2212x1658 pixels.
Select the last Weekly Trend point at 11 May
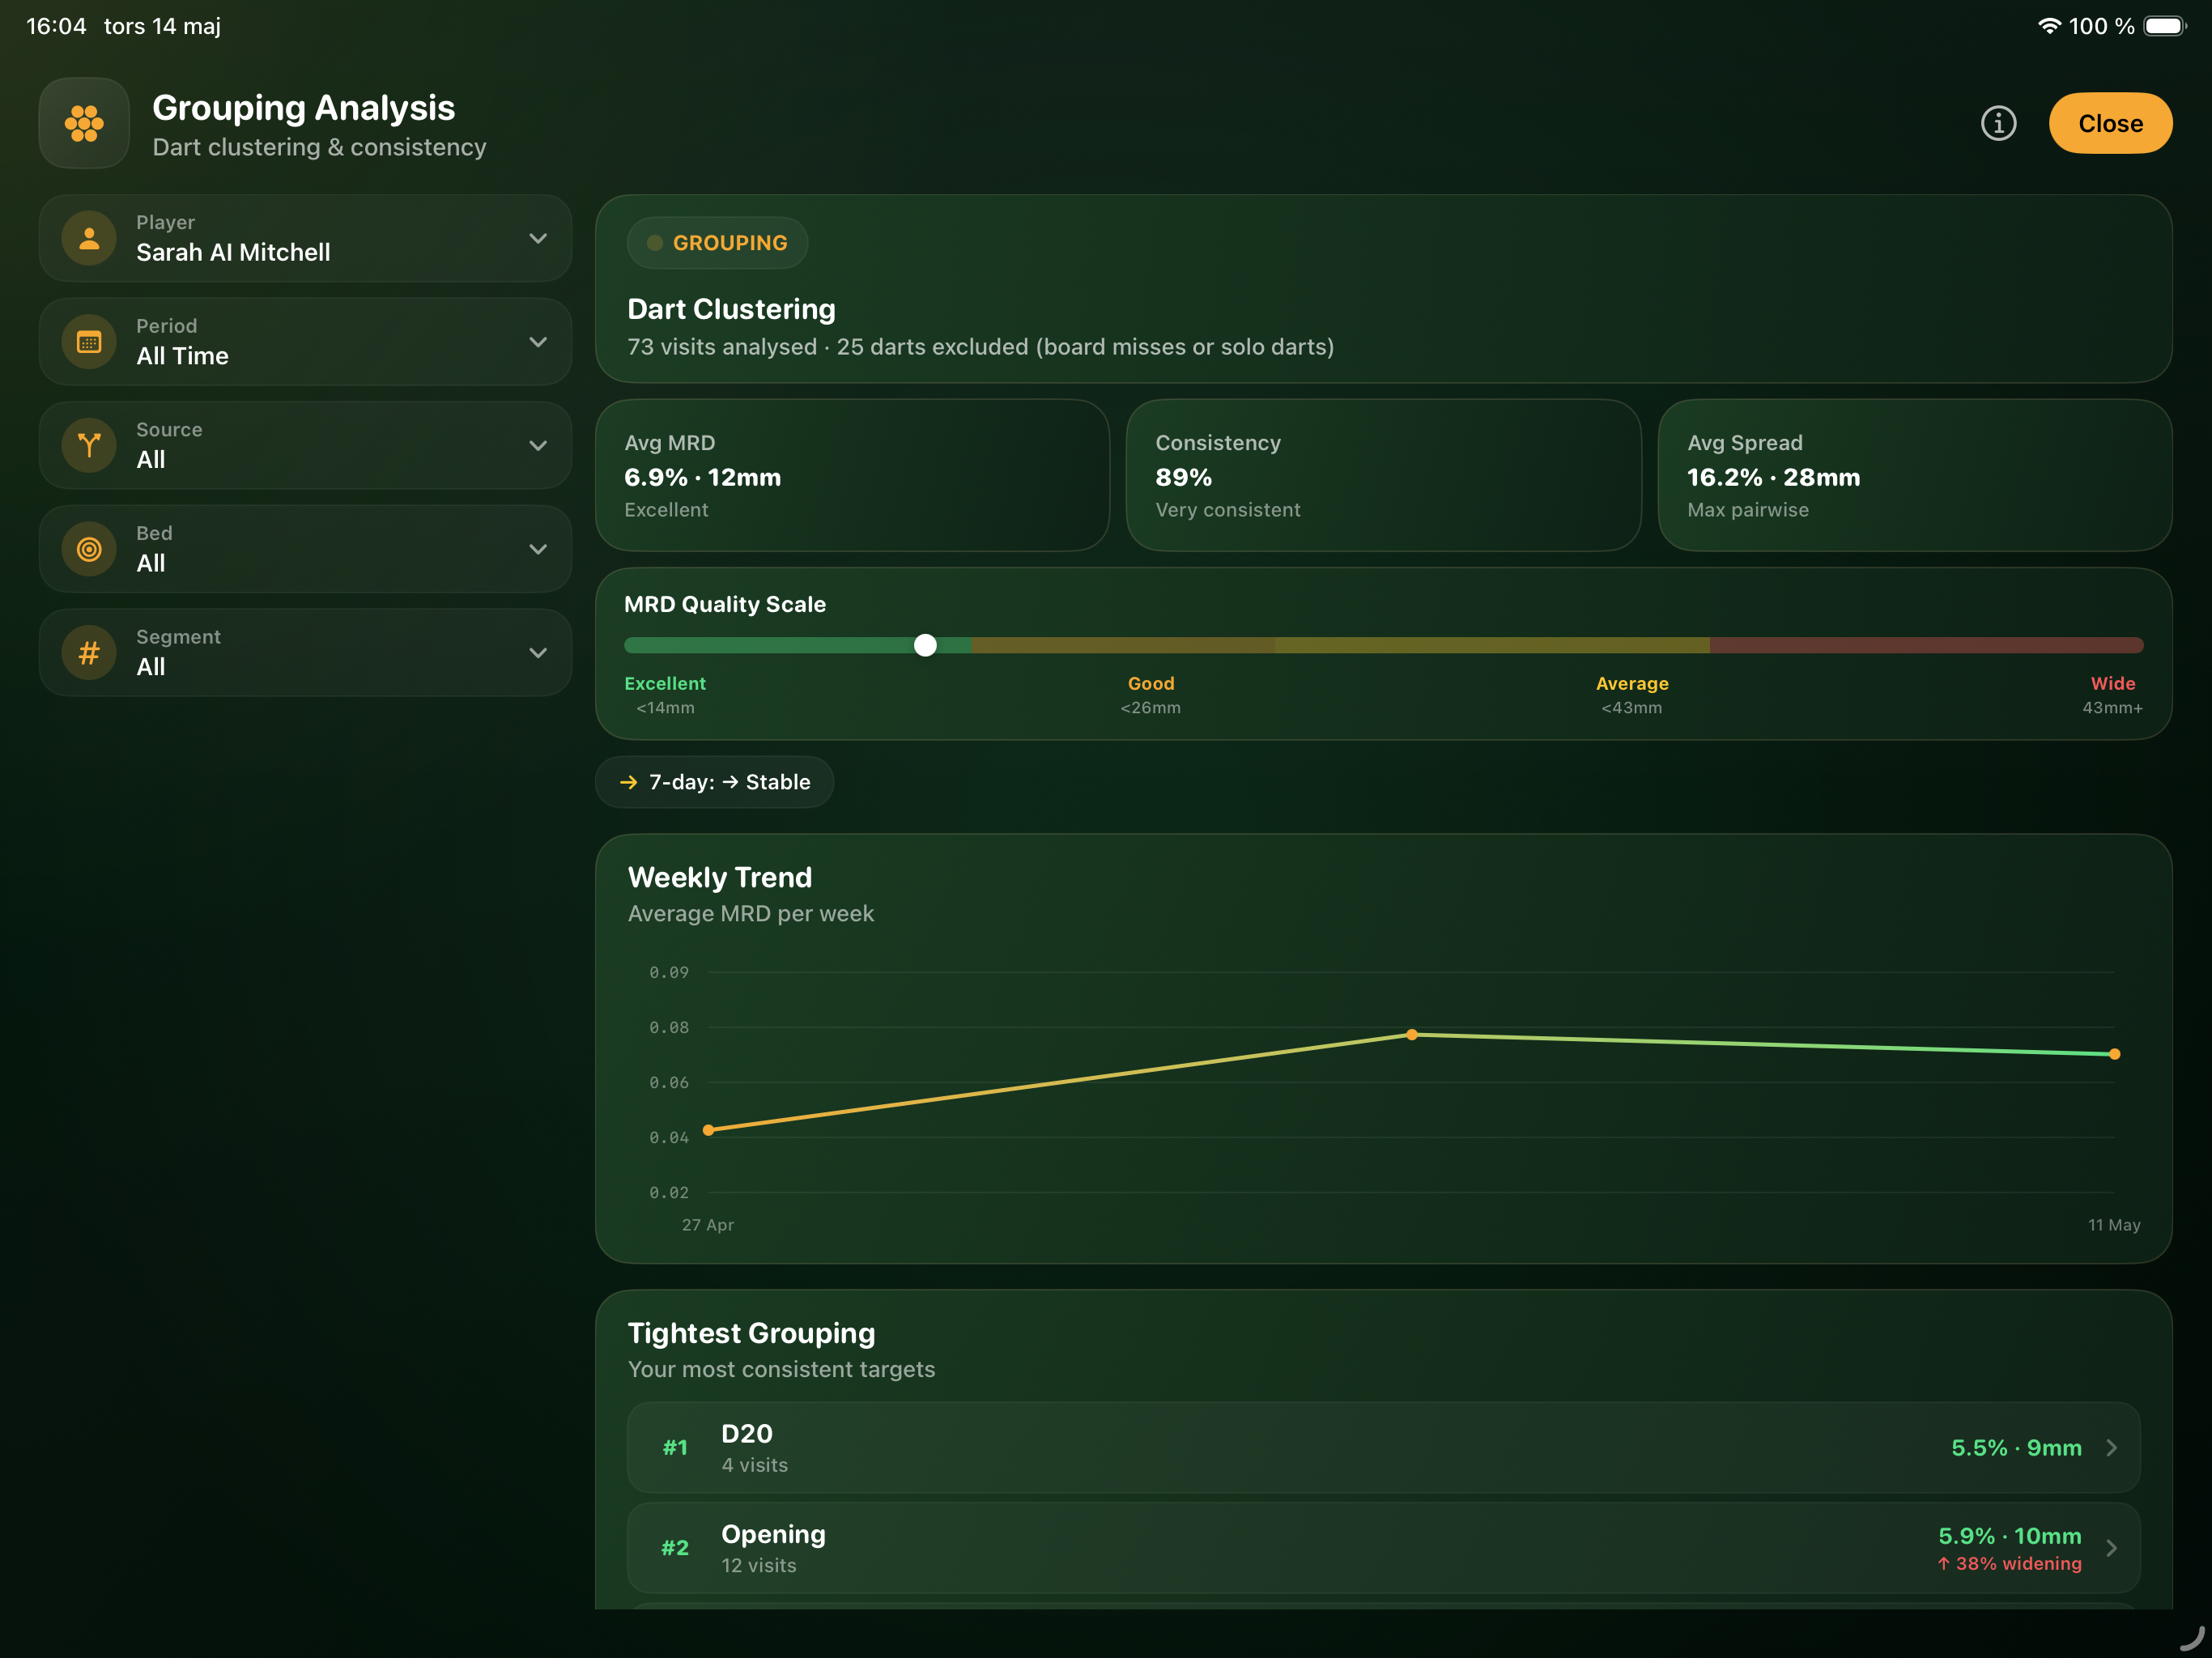click(x=2114, y=1054)
